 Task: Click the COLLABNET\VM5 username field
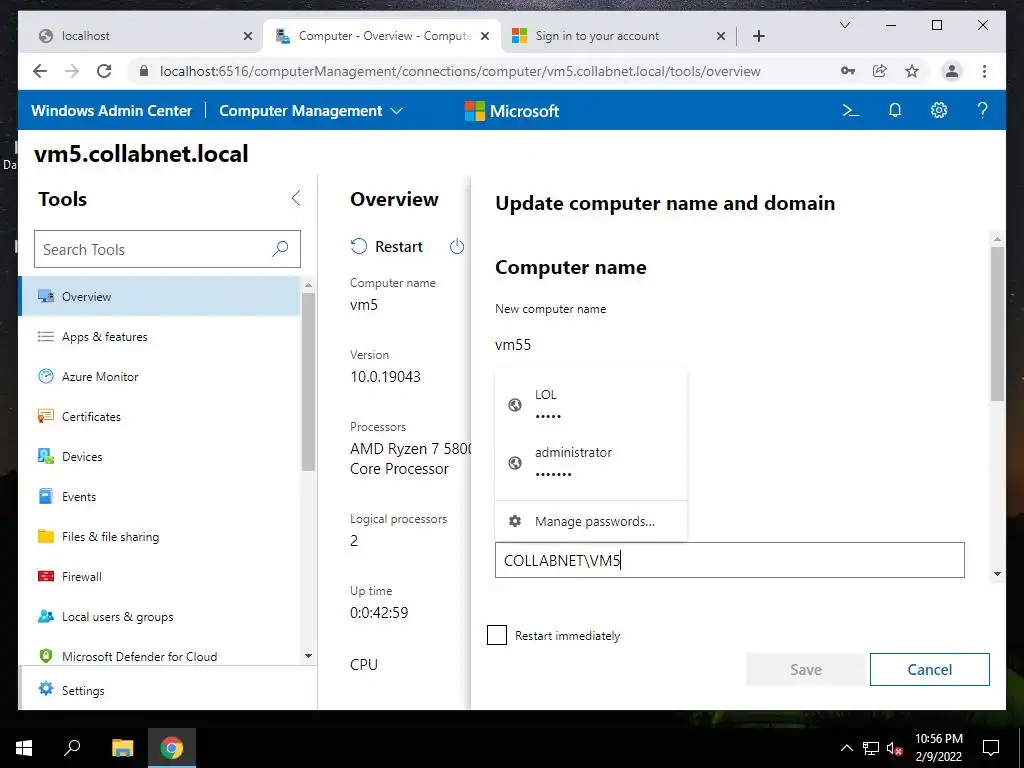(x=729, y=560)
